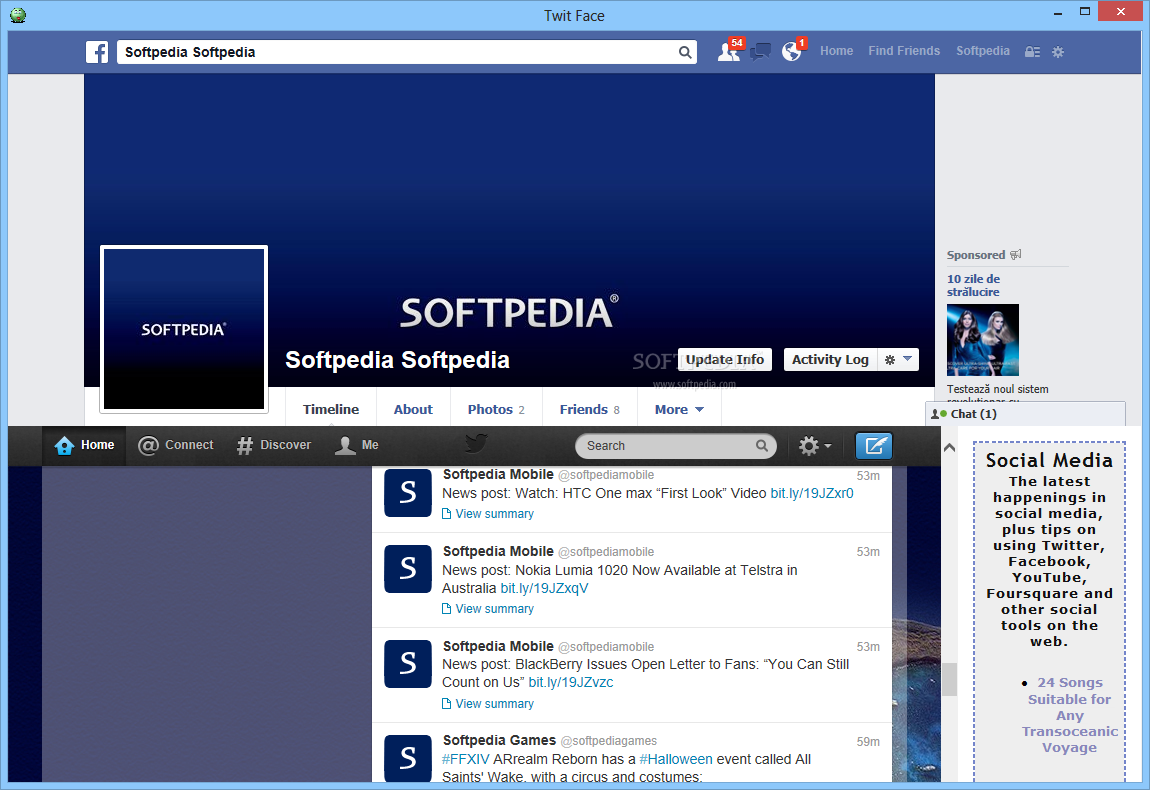Click the Sponsored section heading
This screenshot has height=790, width=1150.
click(x=975, y=255)
